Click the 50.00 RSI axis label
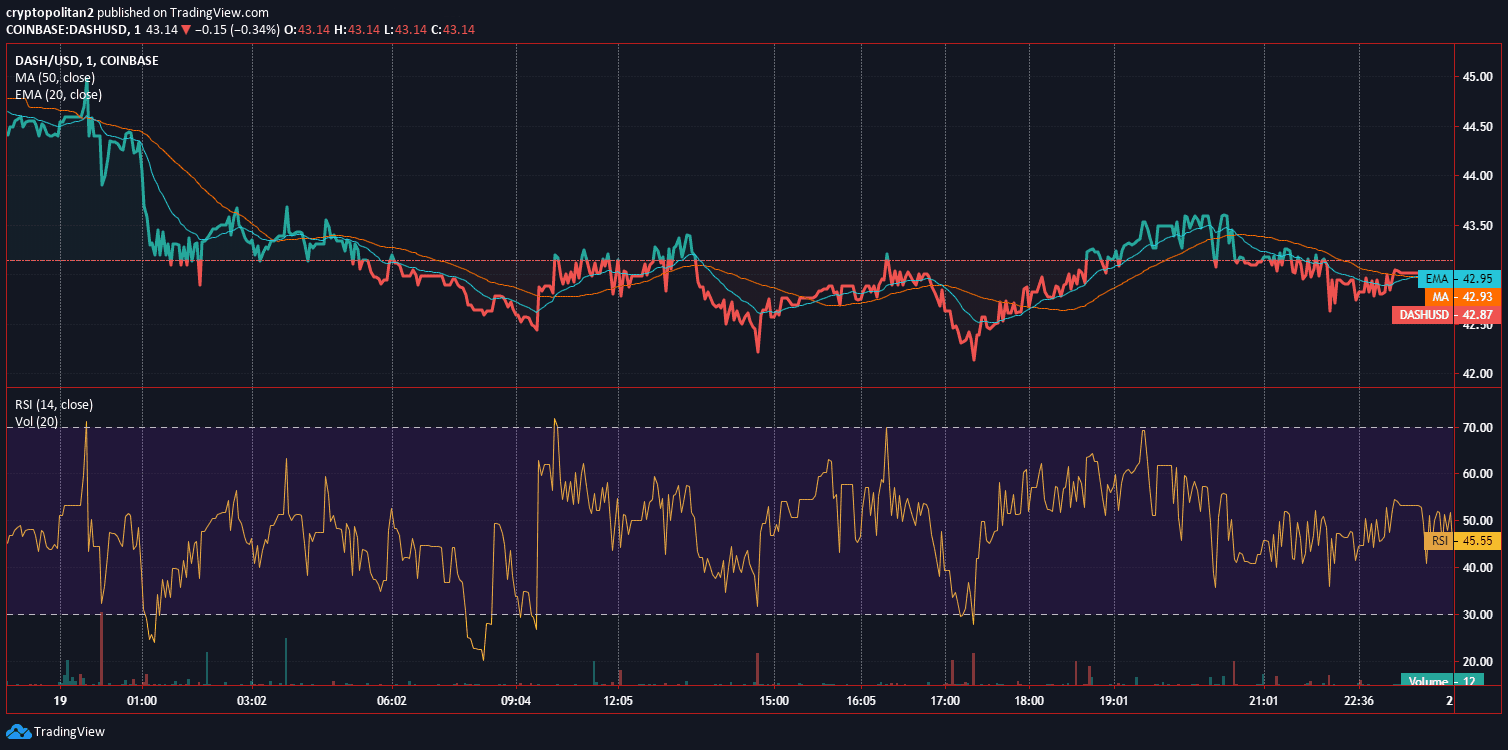Viewport: 1508px width, 750px height. click(1478, 521)
